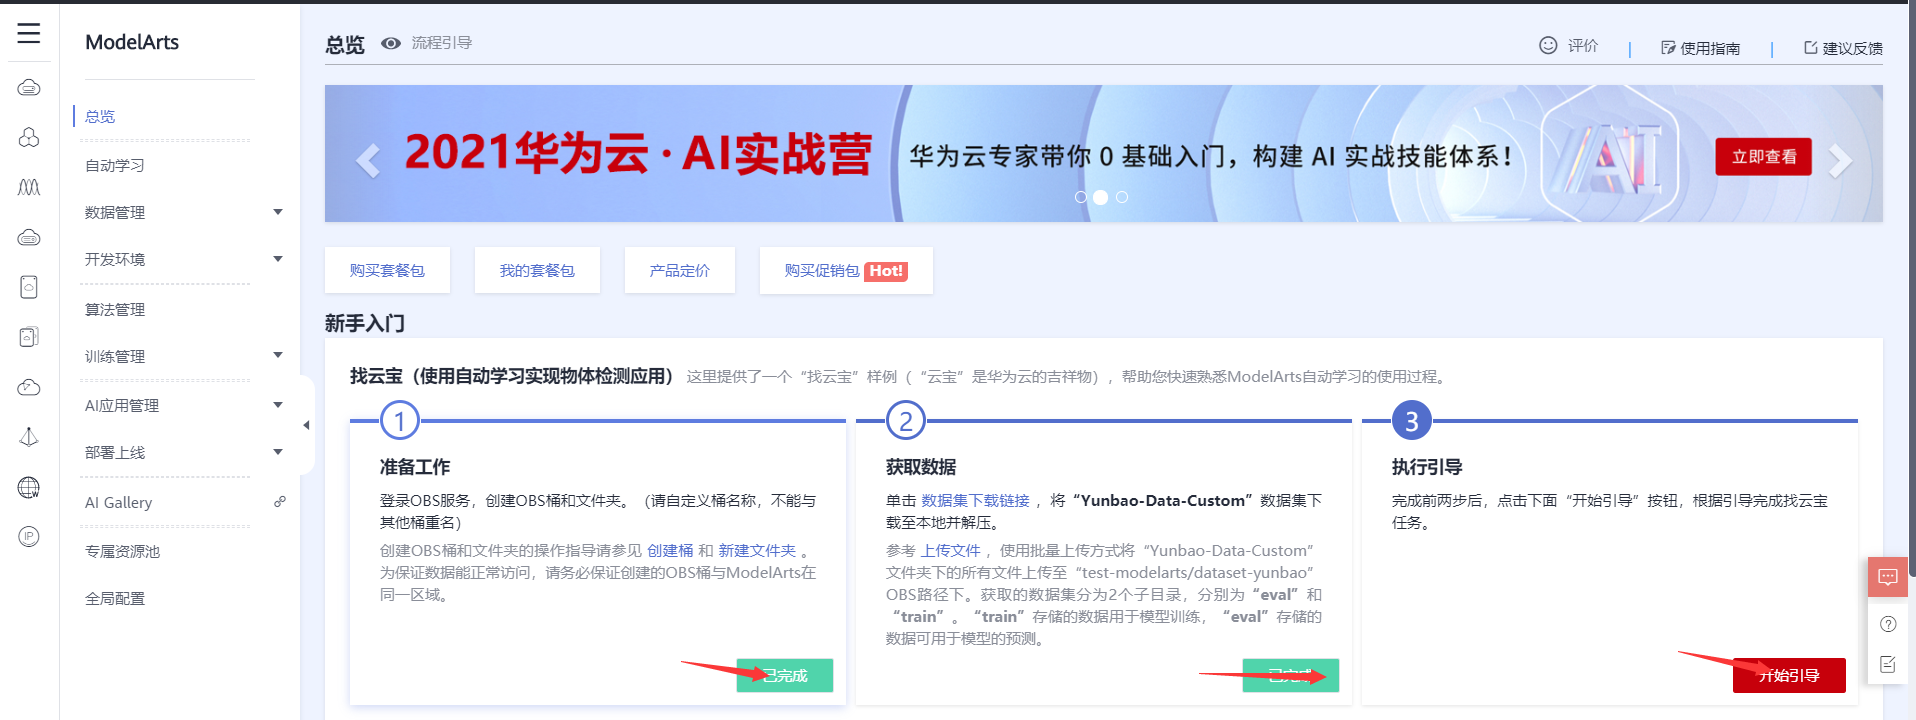
Task: Click the single-card cloud storage icon in rail
Action: point(29,287)
